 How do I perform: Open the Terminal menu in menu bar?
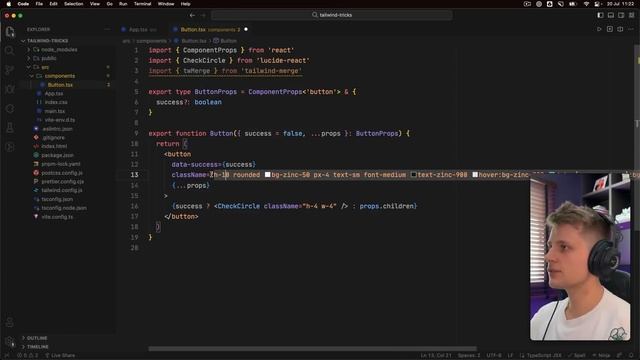142,4
